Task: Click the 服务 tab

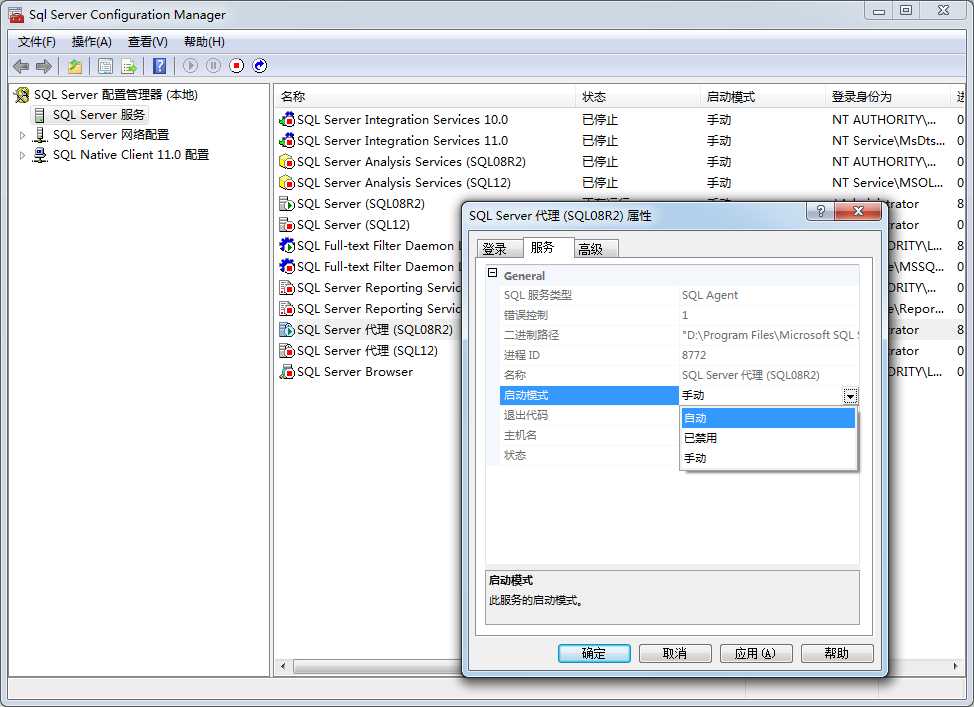Action: [x=548, y=247]
